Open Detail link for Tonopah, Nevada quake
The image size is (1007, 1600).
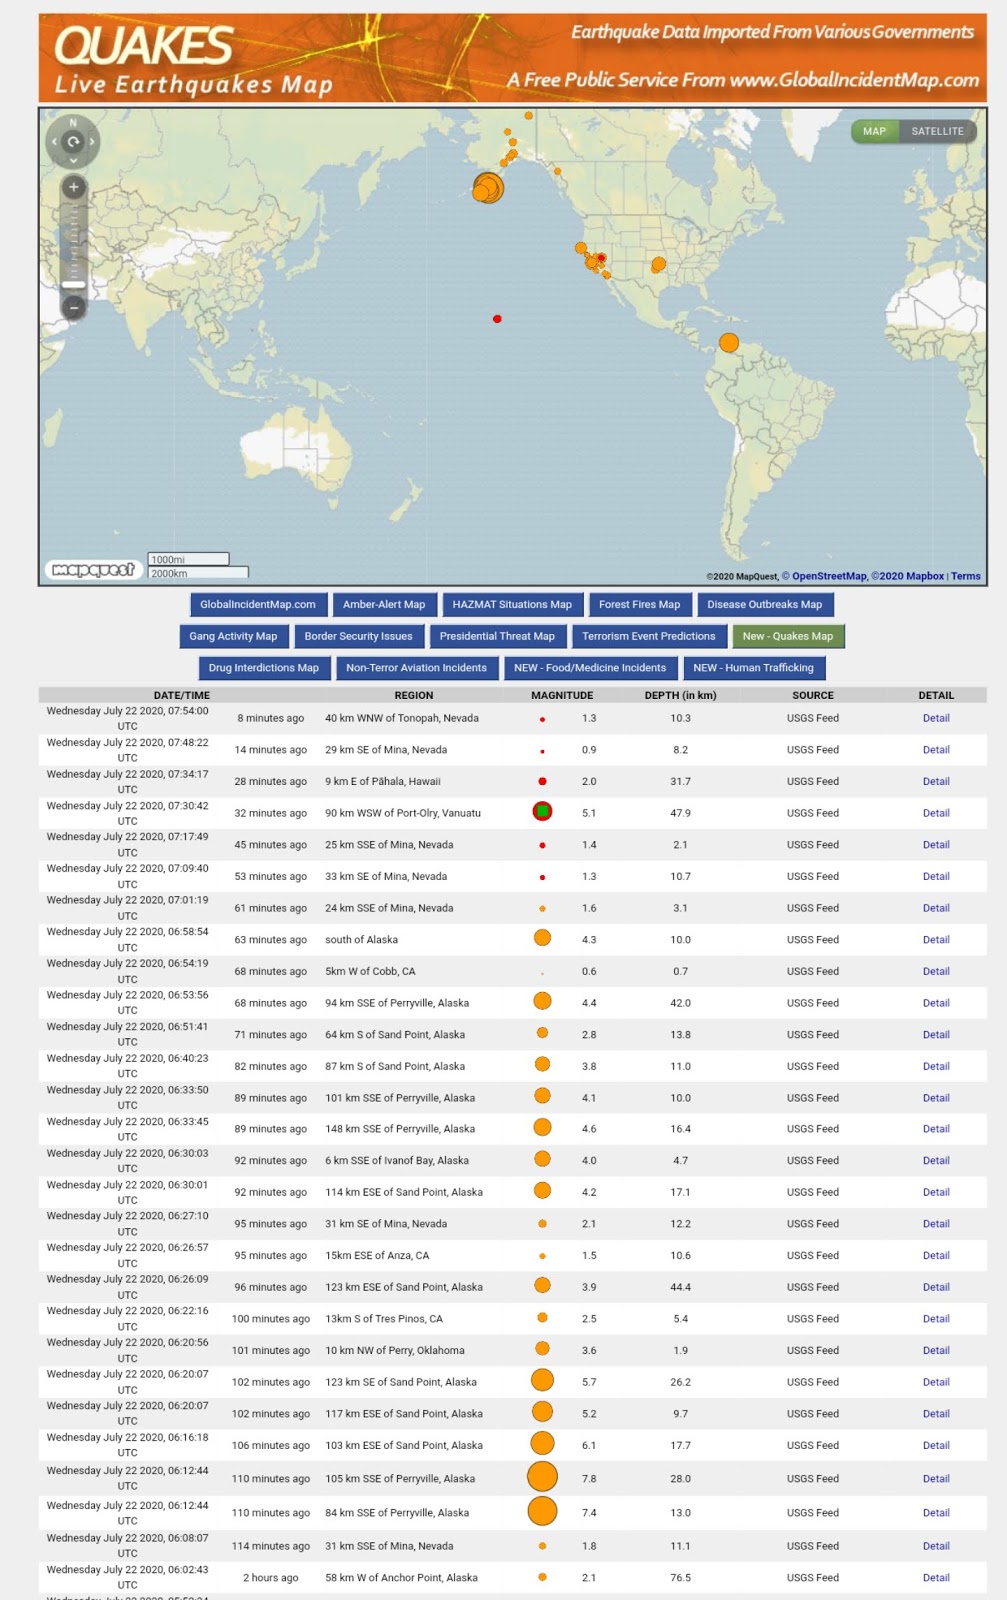tap(936, 718)
